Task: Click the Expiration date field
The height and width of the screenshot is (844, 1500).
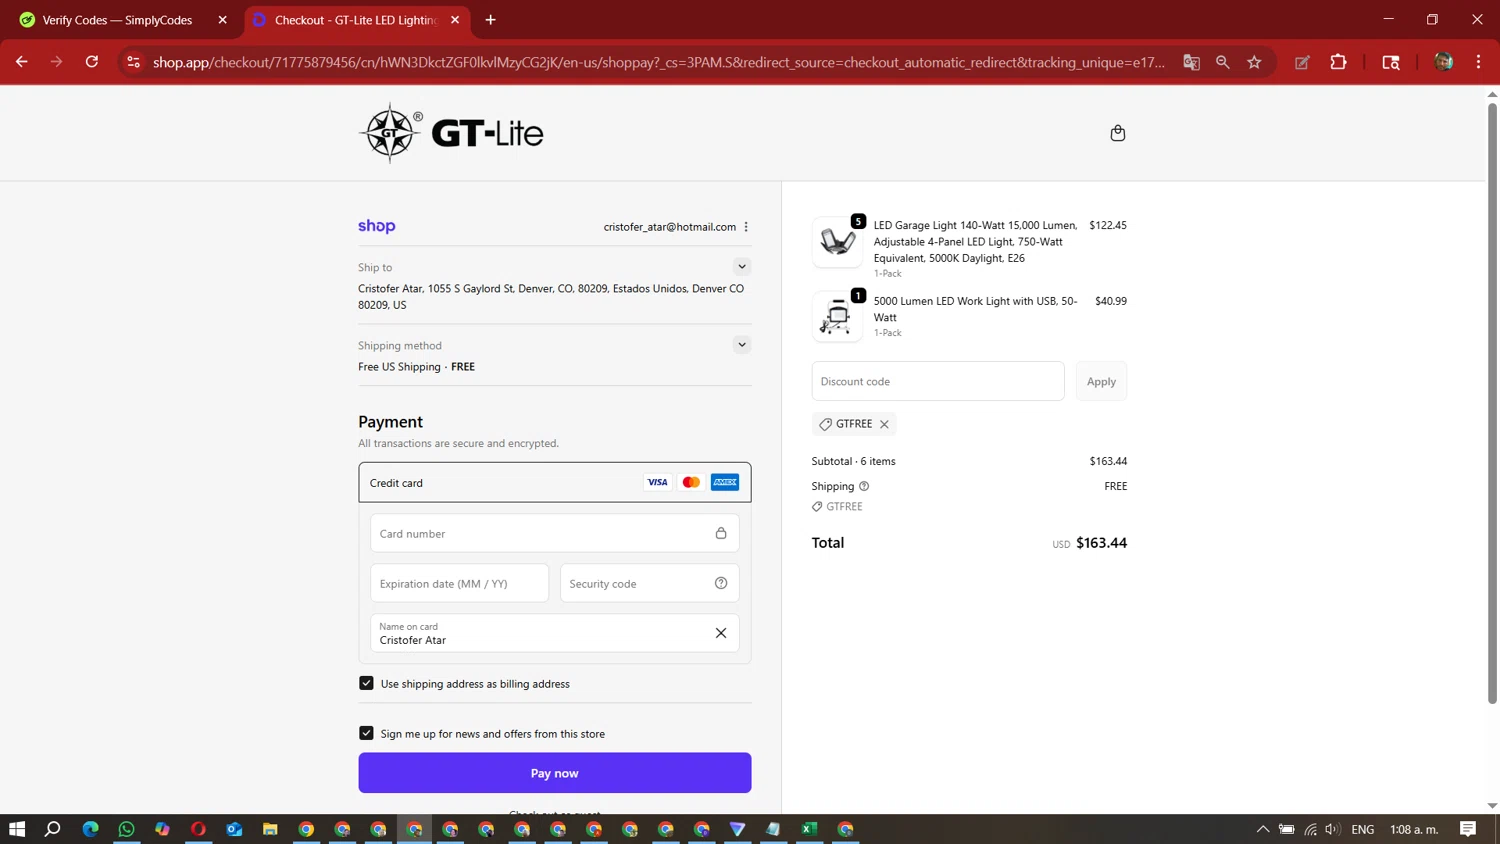Action: 459,583
